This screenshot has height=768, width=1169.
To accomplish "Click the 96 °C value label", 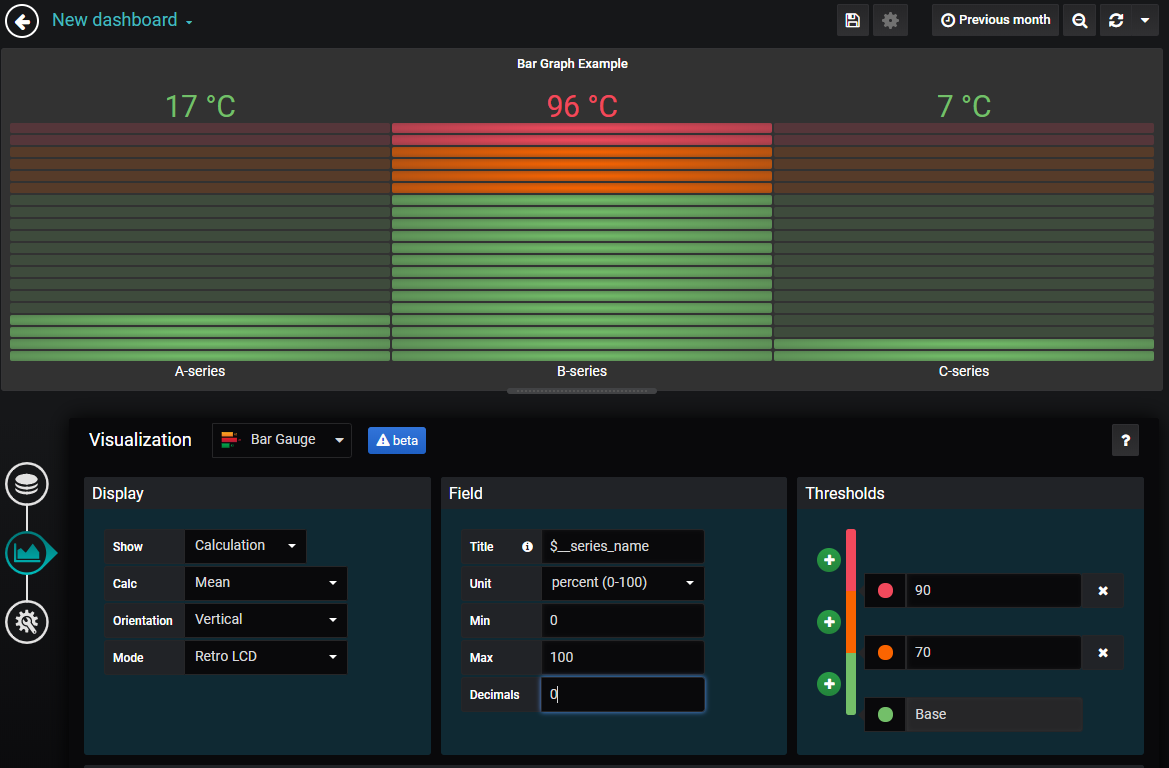I will coord(582,106).
